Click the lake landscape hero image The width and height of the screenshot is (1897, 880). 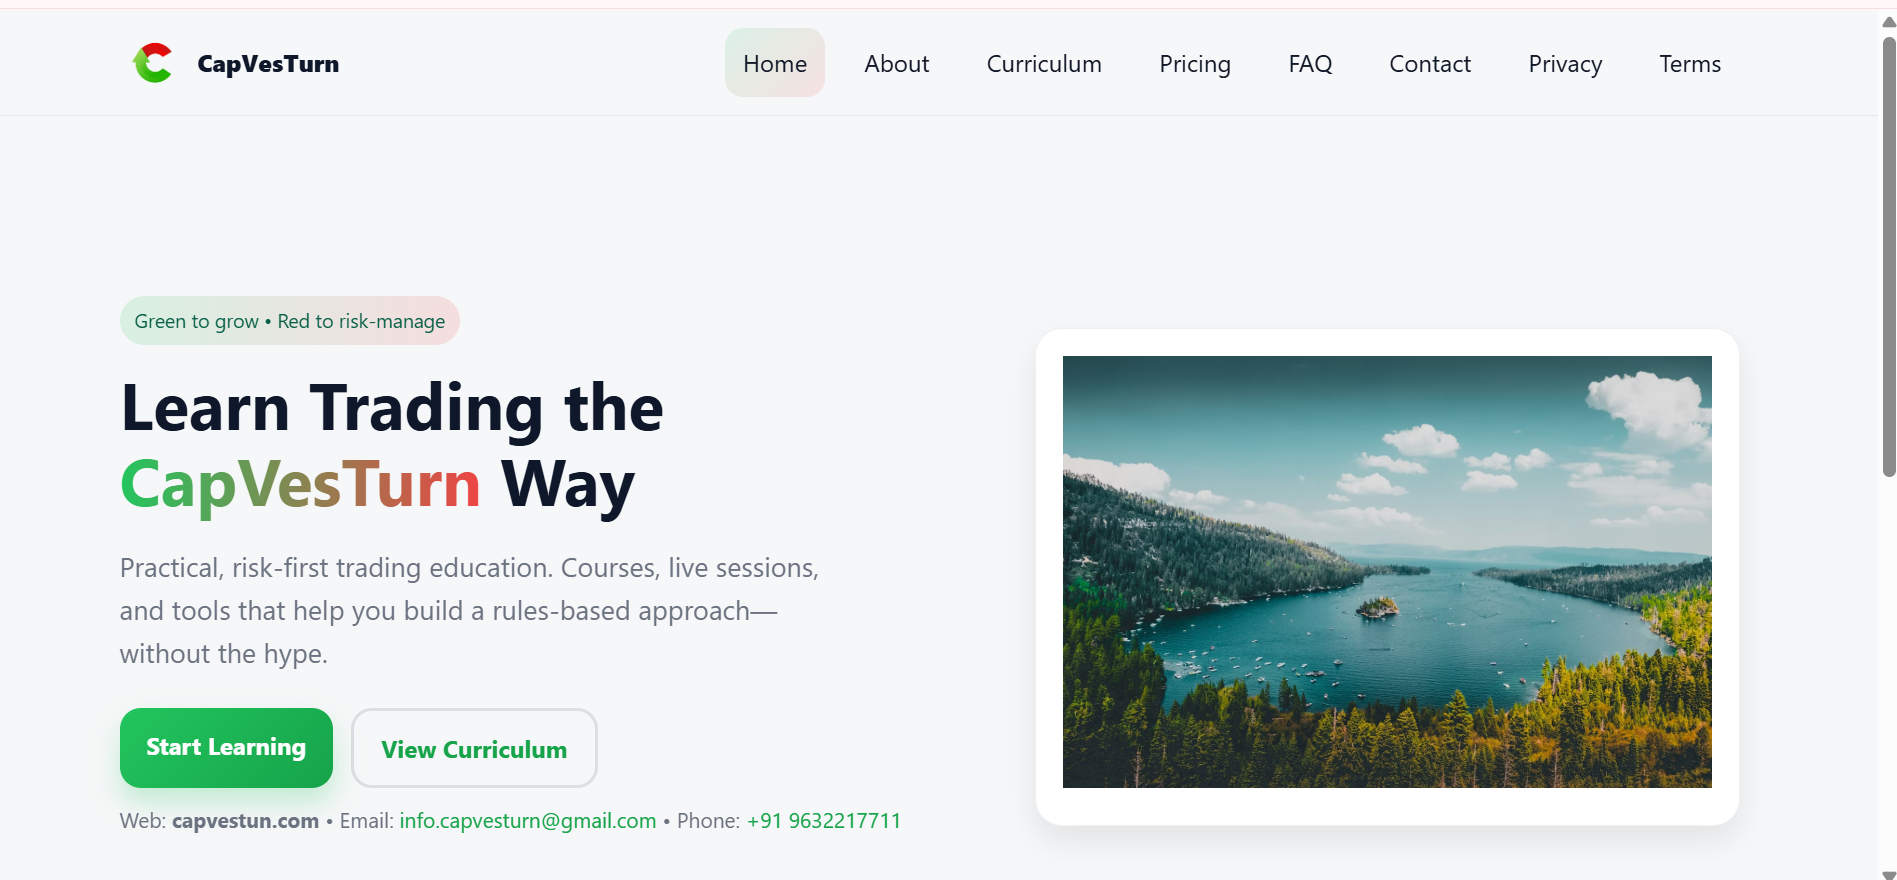[x=1387, y=572]
